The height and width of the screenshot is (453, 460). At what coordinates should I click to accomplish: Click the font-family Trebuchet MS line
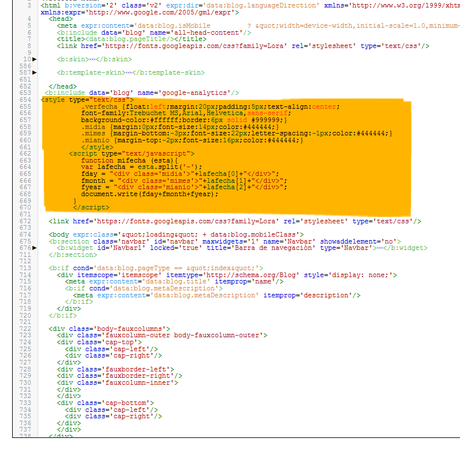(x=186, y=113)
